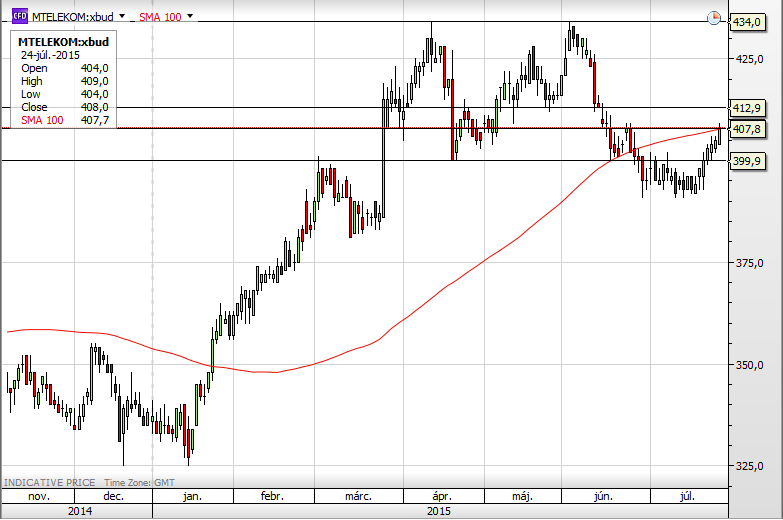The width and height of the screenshot is (783, 520).
Task: Click the red SMA 100 value 407,7
Action: [94, 120]
